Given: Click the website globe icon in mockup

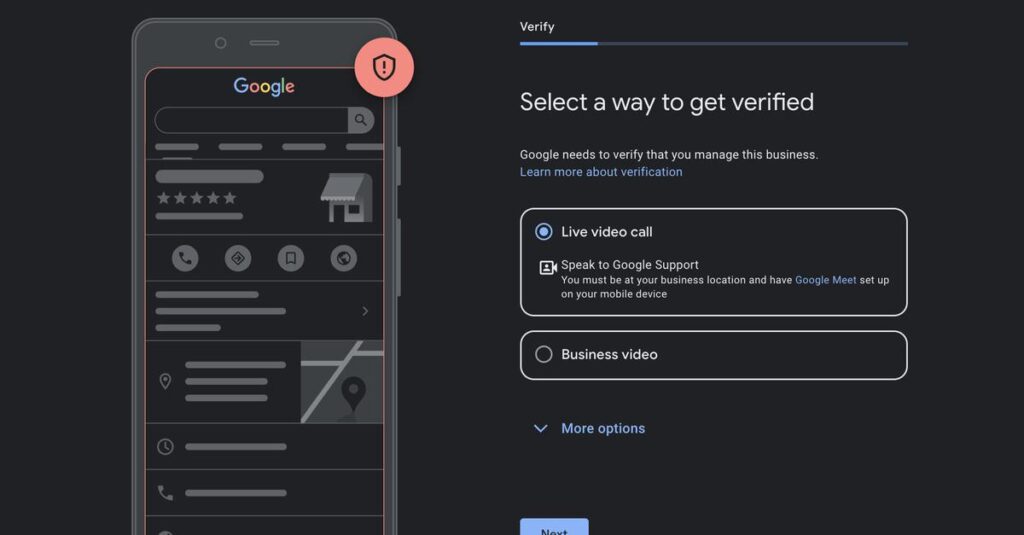Looking at the screenshot, I should pyautogui.click(x=344, y=258).
